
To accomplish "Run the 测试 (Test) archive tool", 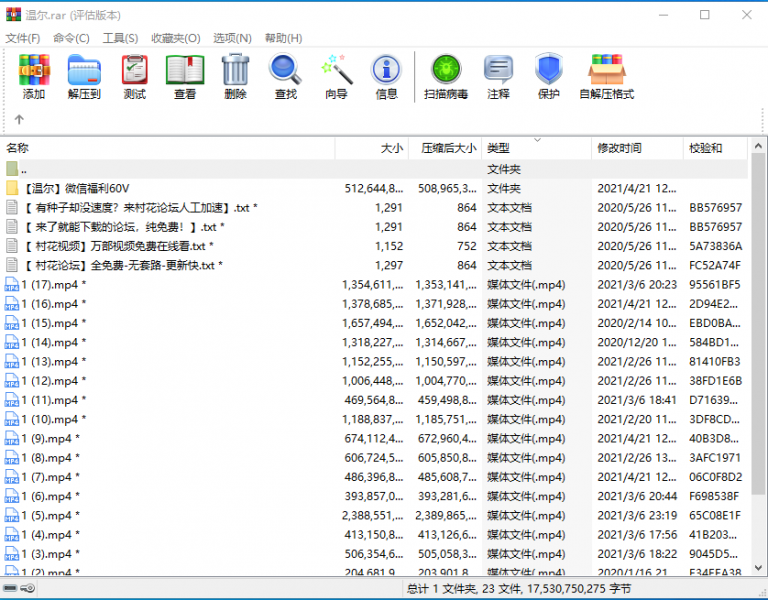I will 134,76.
